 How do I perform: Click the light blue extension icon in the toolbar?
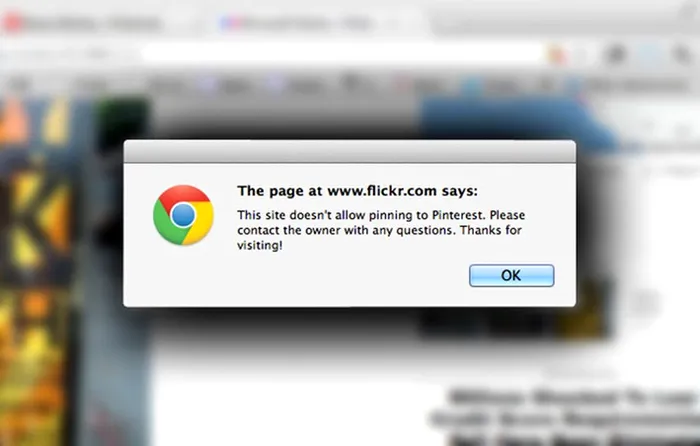pyautogui.click(x=649, y=54)
